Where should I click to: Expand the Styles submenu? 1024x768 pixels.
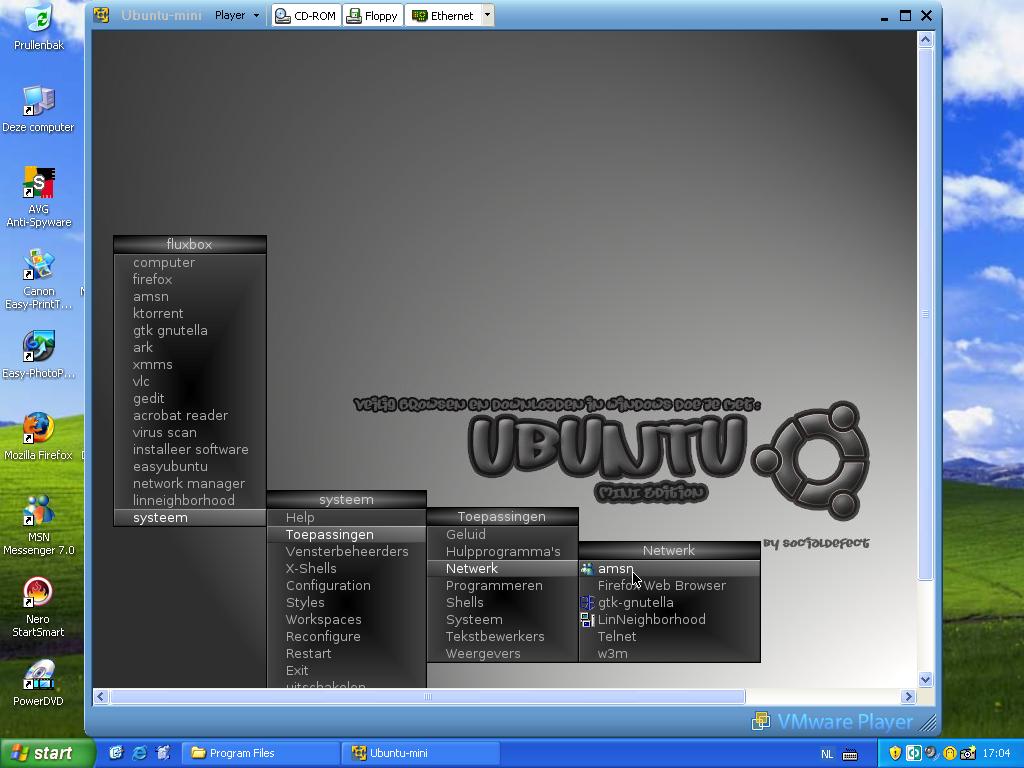[x=347, y=603]
